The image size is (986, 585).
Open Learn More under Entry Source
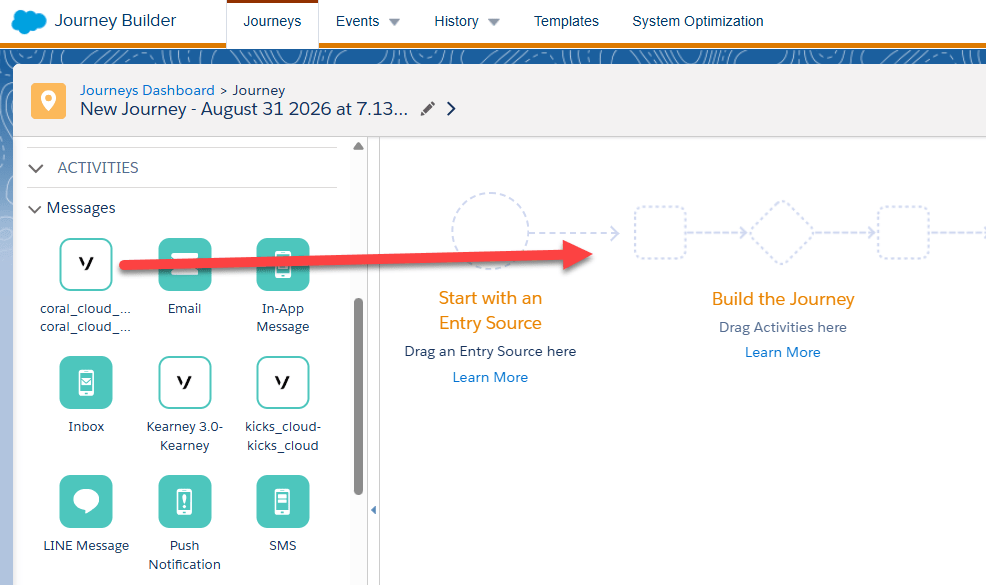tap(490, 377)
